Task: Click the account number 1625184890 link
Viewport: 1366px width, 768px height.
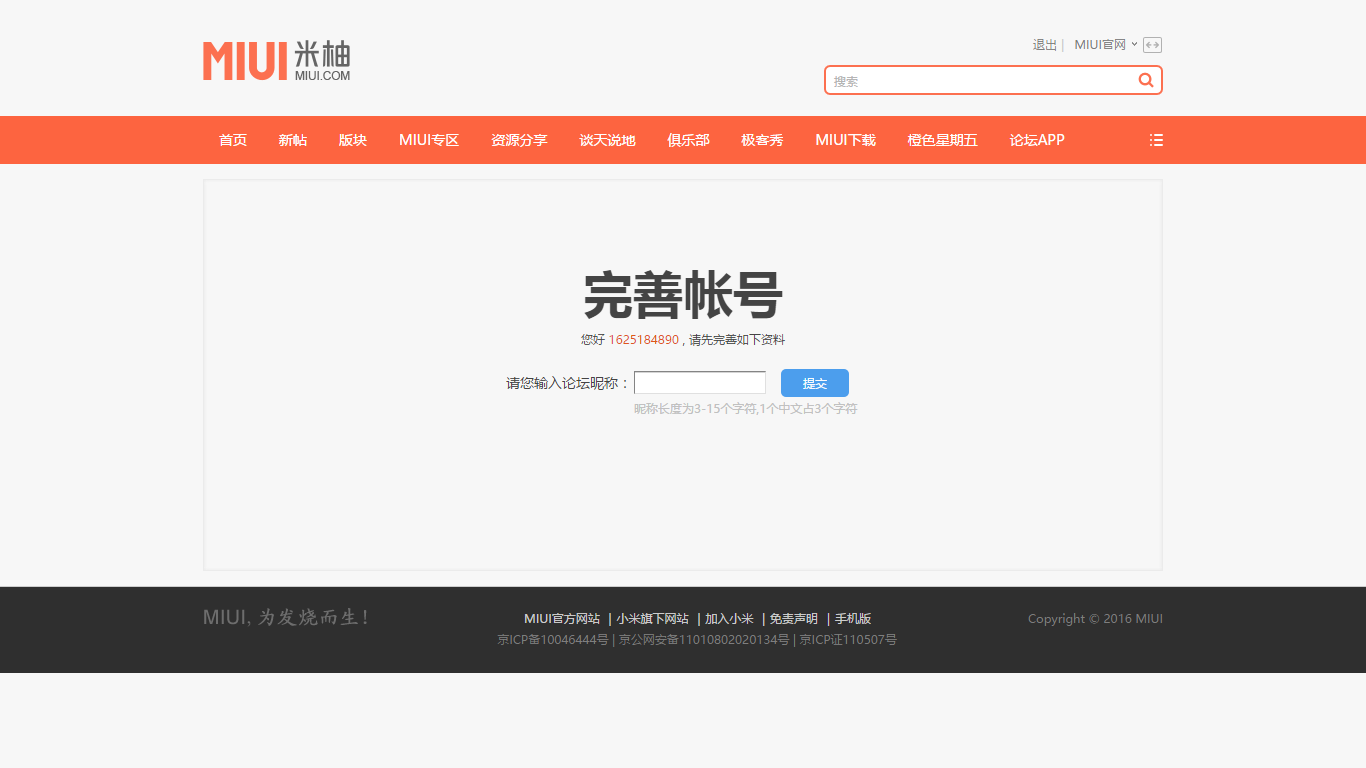Action: [643, 340]
